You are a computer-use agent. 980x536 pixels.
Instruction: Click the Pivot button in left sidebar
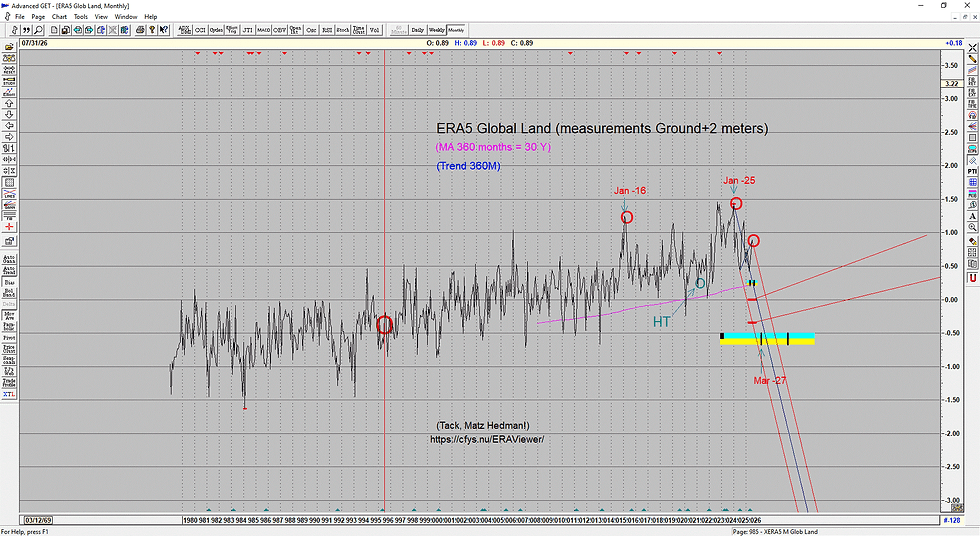click(9, 338)
